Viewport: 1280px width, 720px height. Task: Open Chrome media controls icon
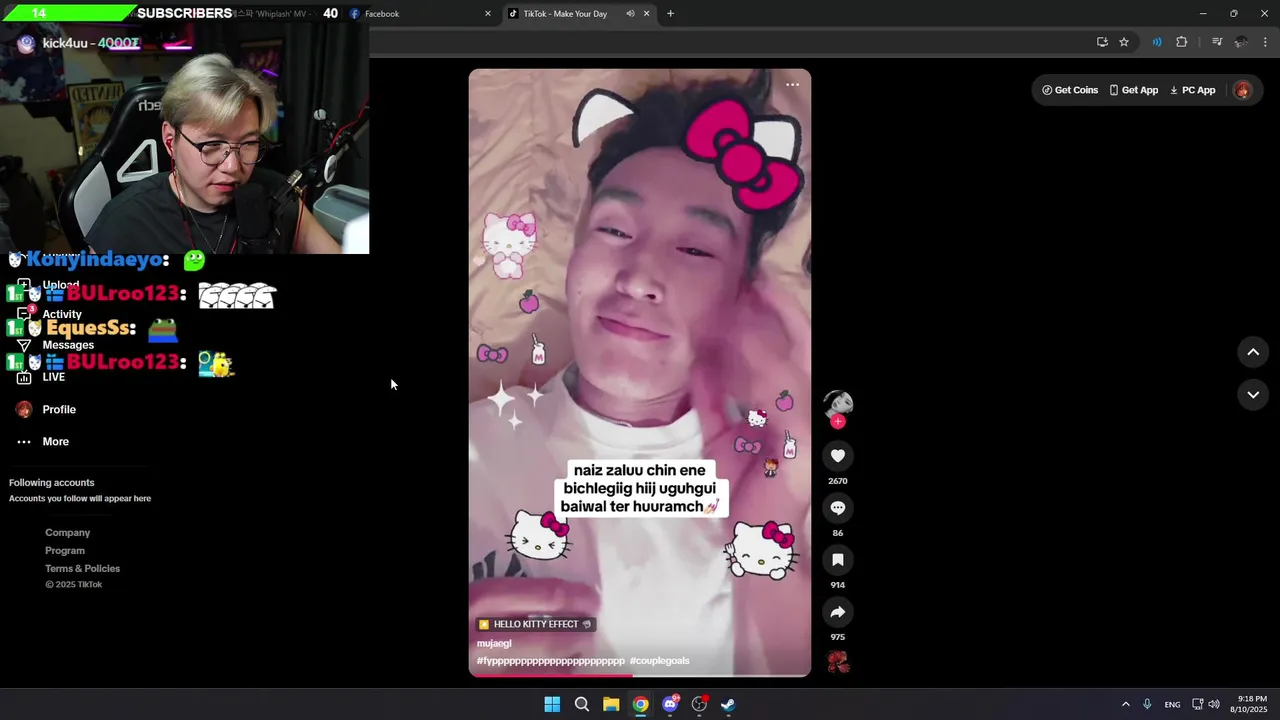pos(1217,42)
